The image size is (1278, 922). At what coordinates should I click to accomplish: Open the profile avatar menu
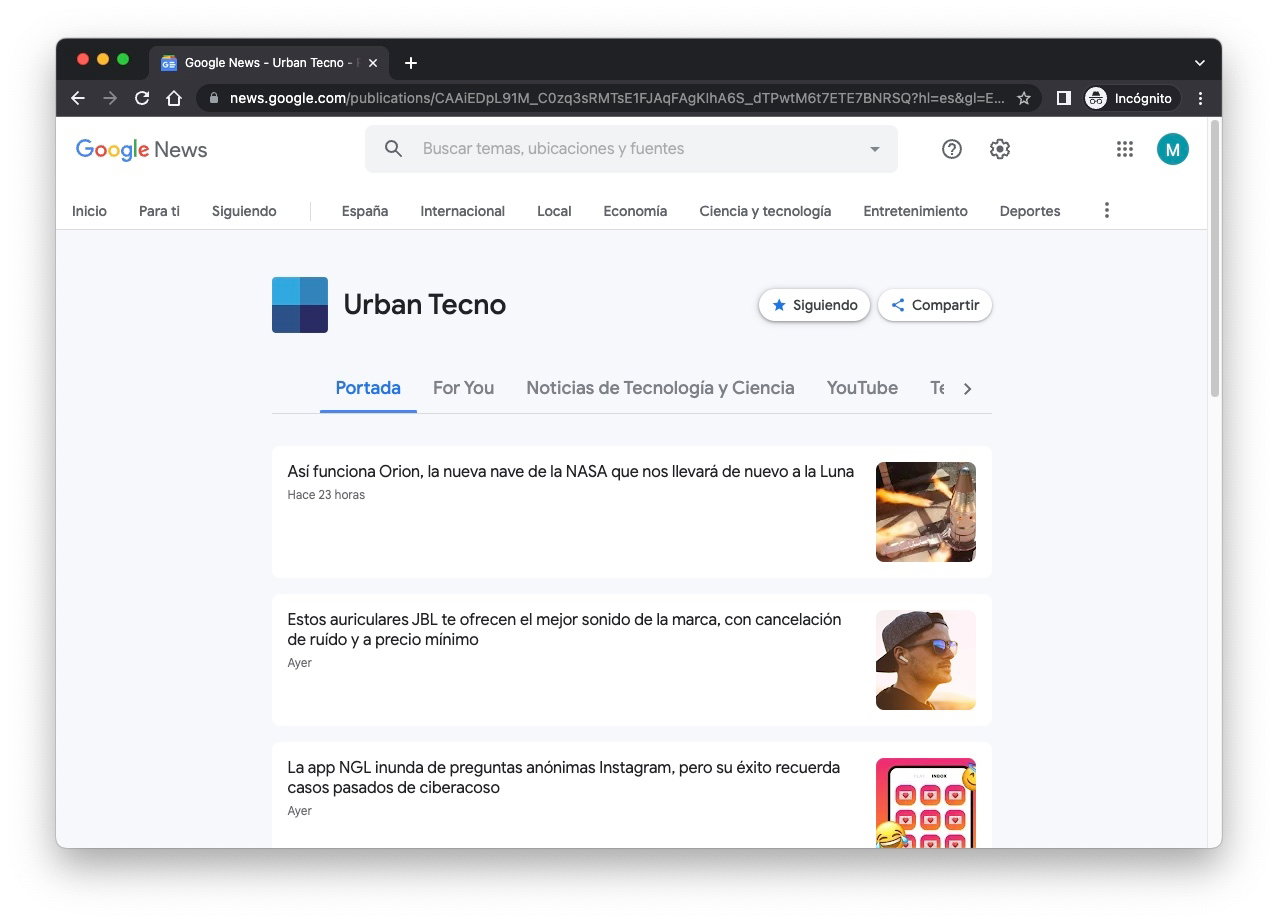point(1172,148)
